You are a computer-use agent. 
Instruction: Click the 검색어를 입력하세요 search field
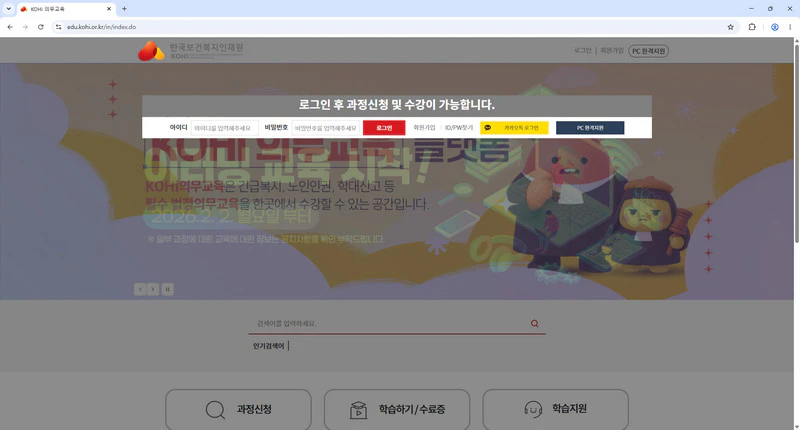coord(388,323)
